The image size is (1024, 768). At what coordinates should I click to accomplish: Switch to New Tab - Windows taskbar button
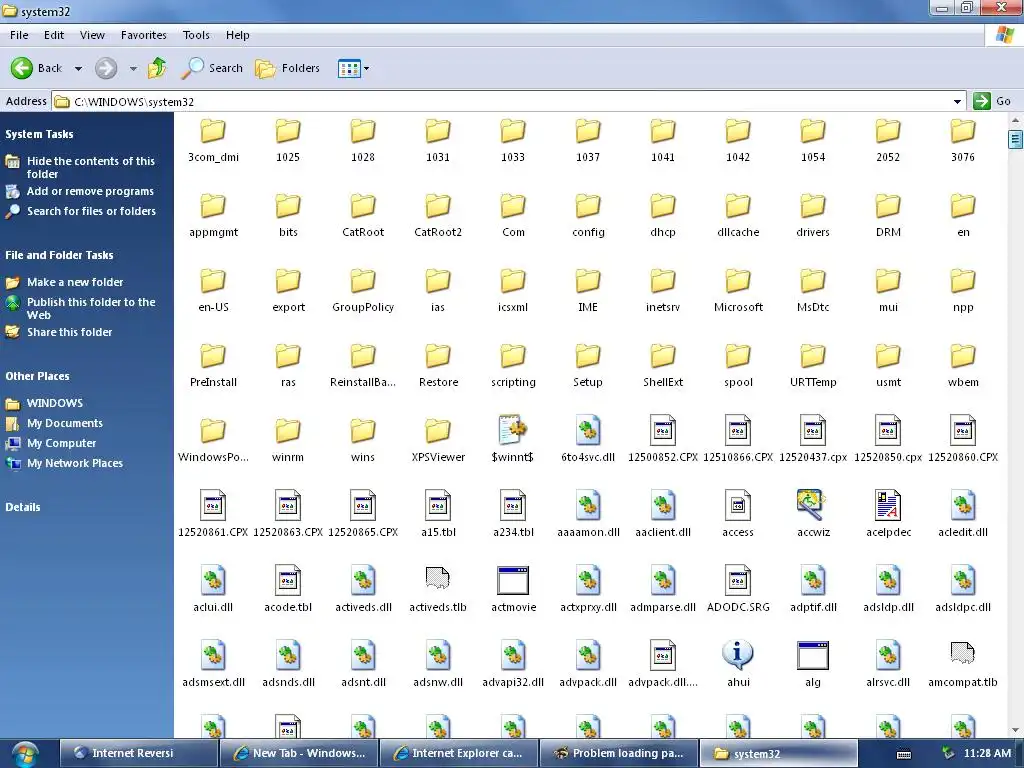[298, 753]
